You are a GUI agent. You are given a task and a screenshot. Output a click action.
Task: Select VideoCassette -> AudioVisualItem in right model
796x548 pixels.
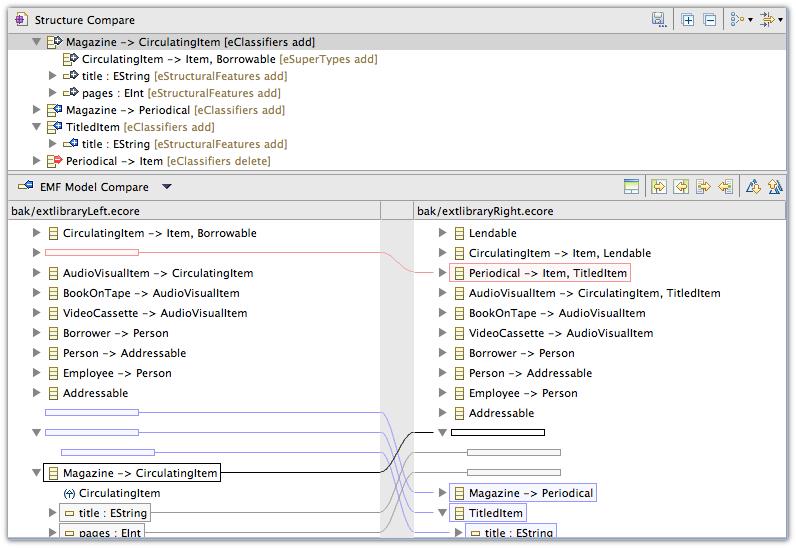coord(561,333)
